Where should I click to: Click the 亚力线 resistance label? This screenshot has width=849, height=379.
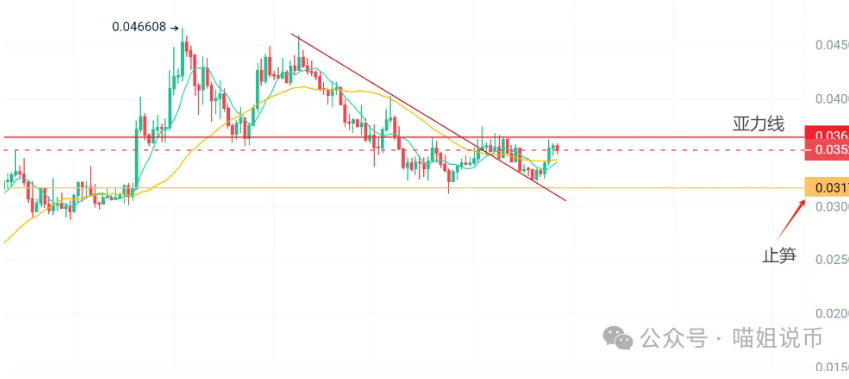tap(759, 125)
